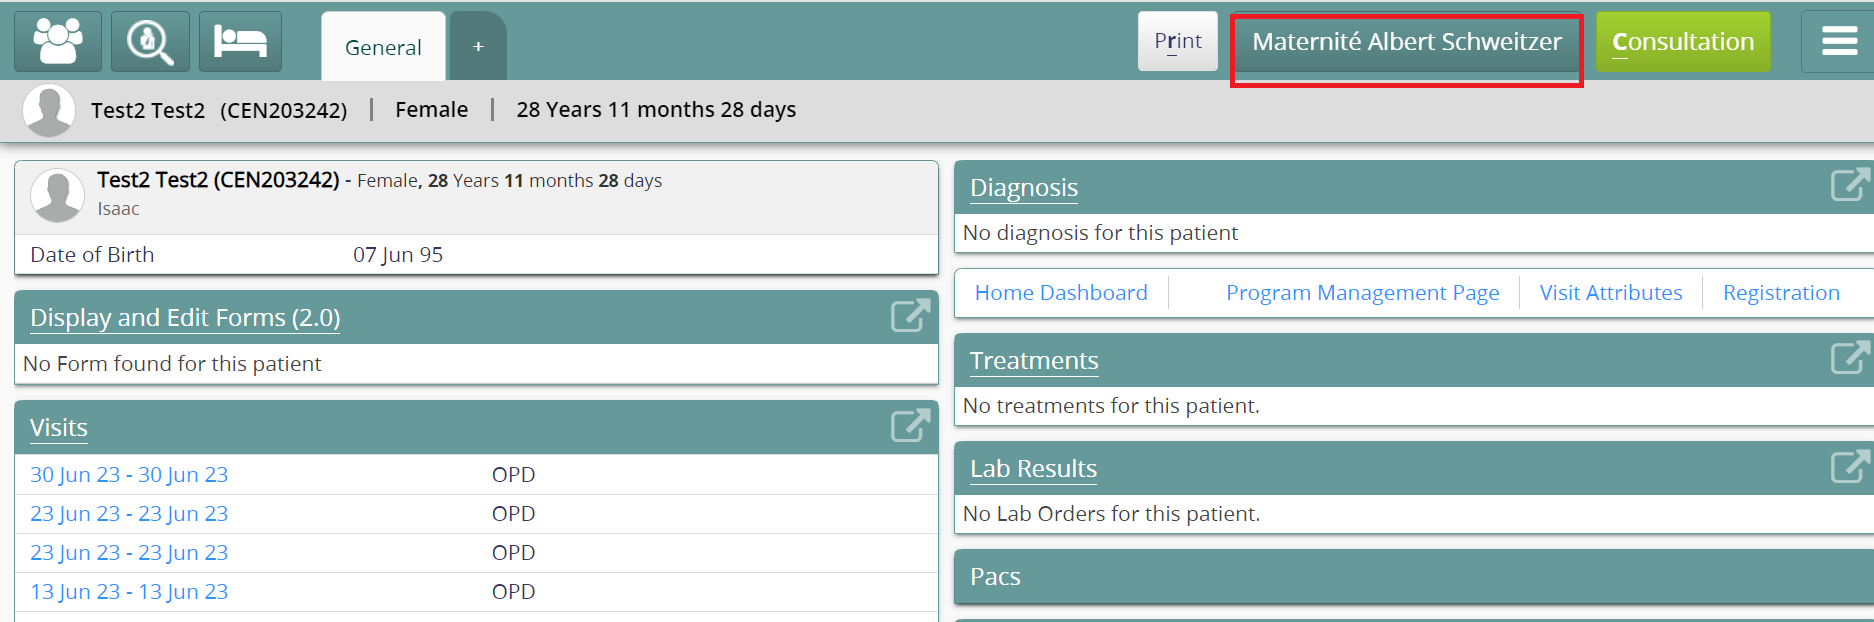Open the Home Dashboard link

[1061, 293]
